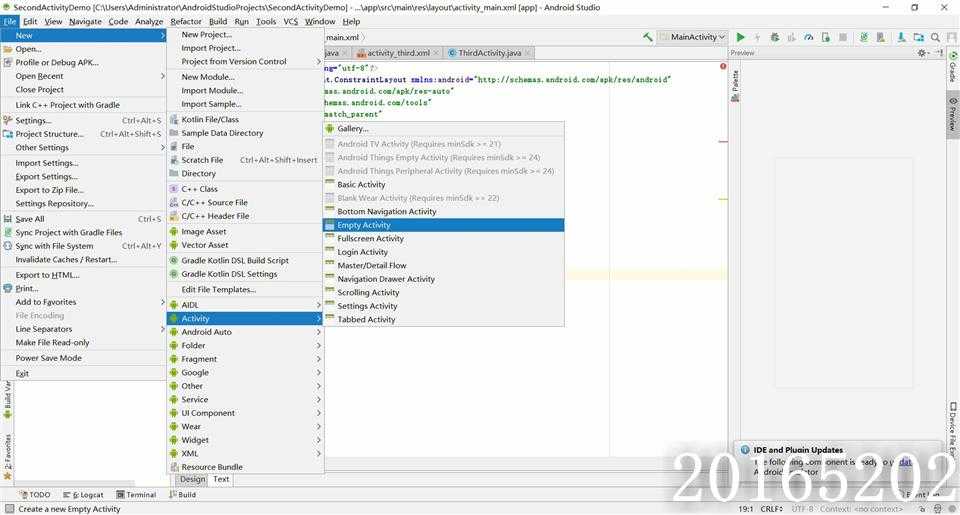Click the Settings wrench icon in File menu
This screenshot has width=960, height=515.
click(x=8, y=121)
